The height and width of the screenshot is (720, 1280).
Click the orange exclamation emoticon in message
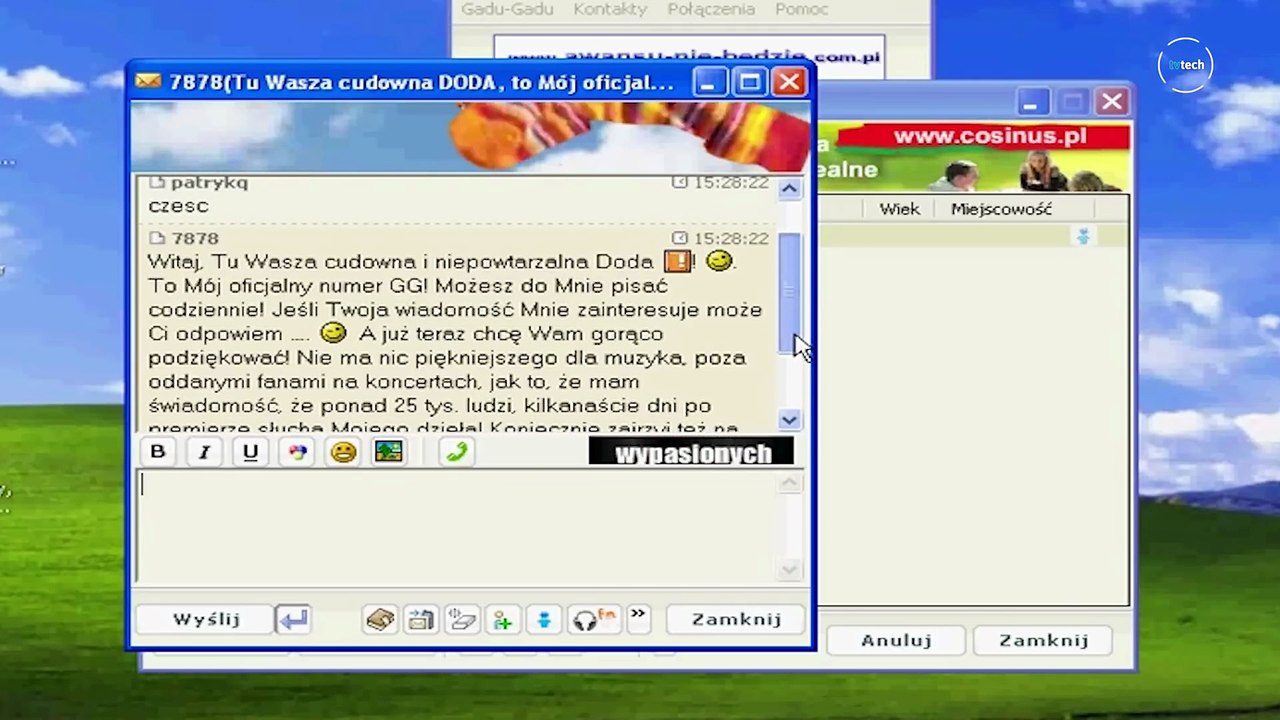pyautogui.click(x=677, y=261)
